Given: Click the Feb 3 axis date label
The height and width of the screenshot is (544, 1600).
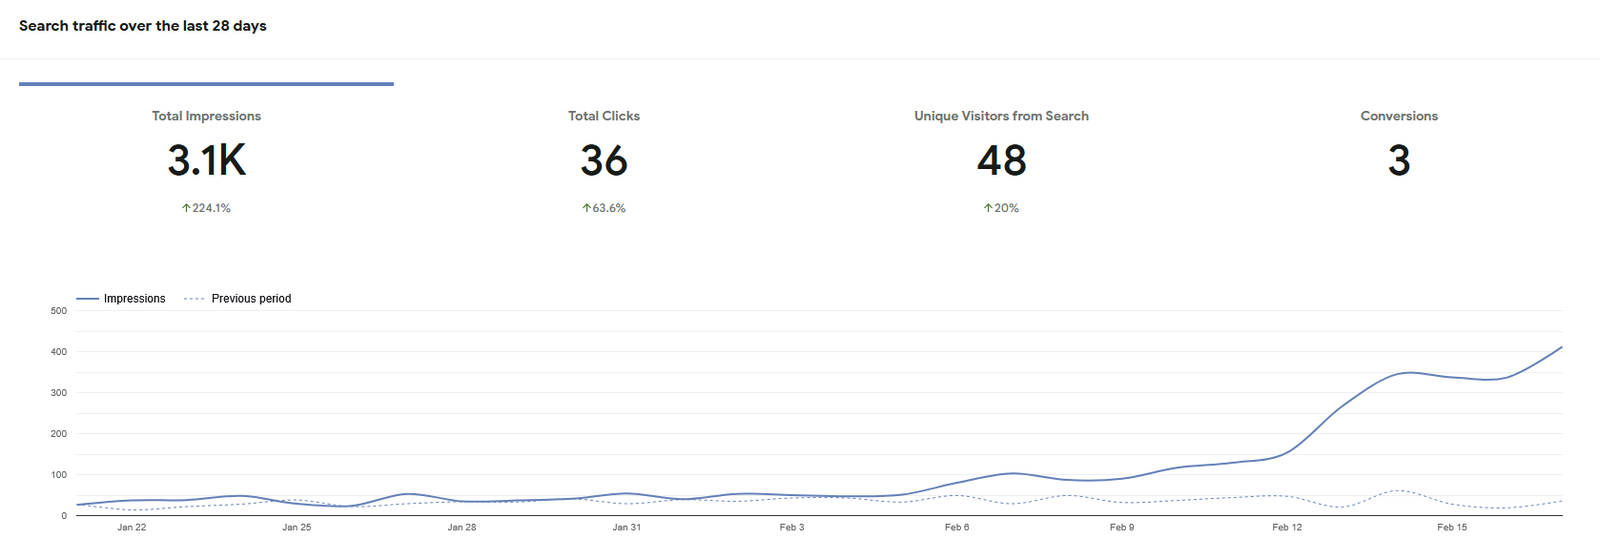Looking at the screenshot, I should tap(792, 527).
